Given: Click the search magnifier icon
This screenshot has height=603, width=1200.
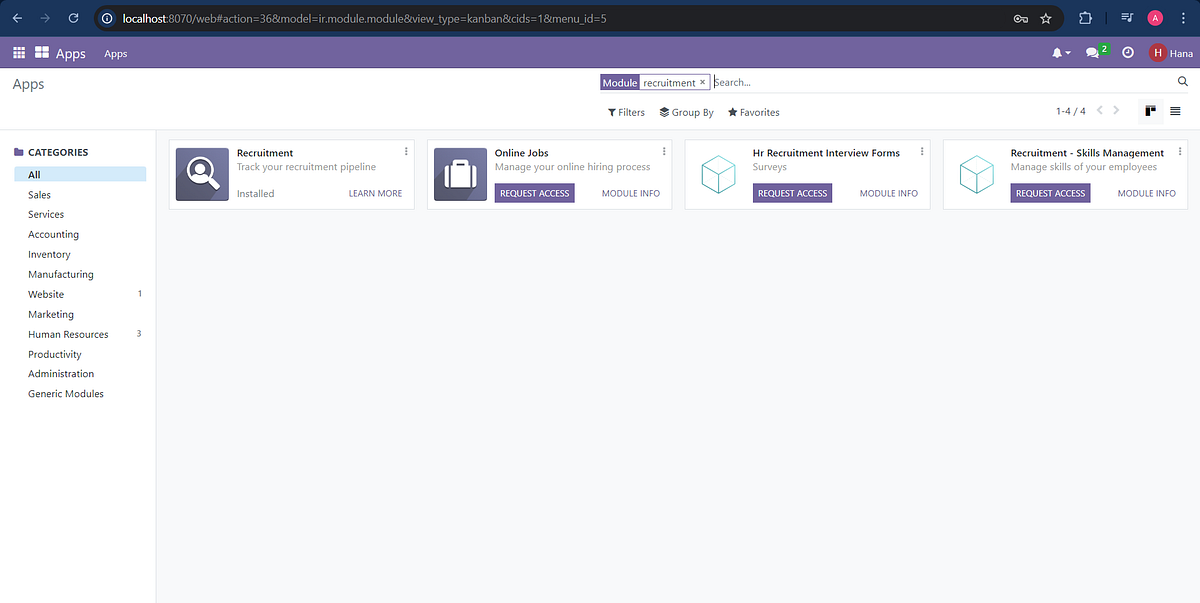Looking at the screenshot, I should click(x=1183, y=81).
